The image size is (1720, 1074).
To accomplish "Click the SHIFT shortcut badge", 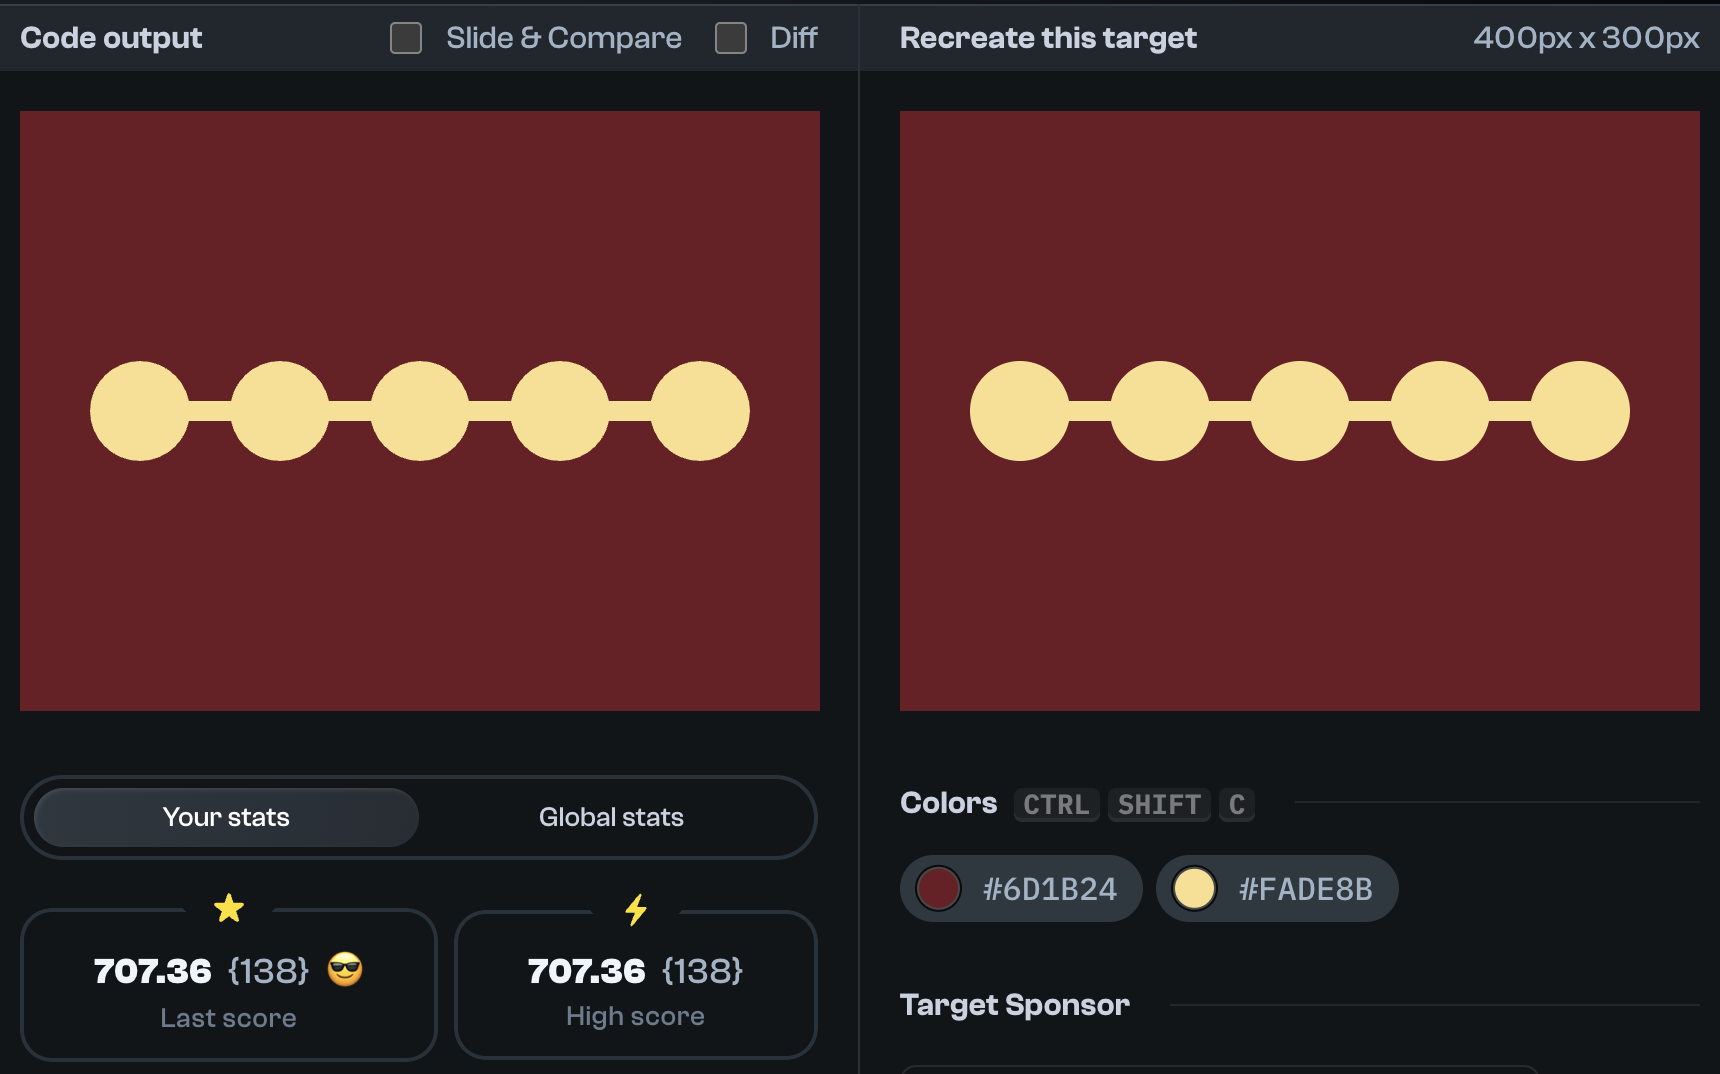I will coord(1158,805).
